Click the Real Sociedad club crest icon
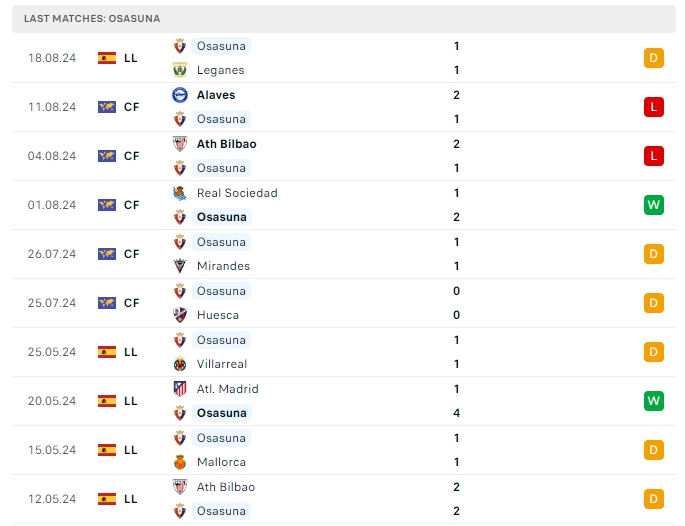This screenshot has width=685, height=526. pyautogui.click(x=180, y=193)
